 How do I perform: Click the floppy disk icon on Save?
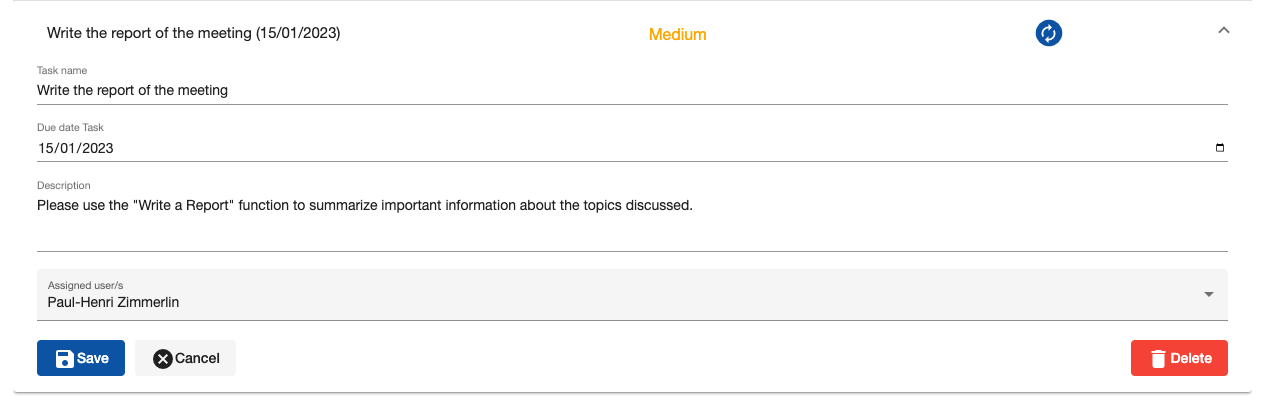pyautogui.click(x=64, y=358)
